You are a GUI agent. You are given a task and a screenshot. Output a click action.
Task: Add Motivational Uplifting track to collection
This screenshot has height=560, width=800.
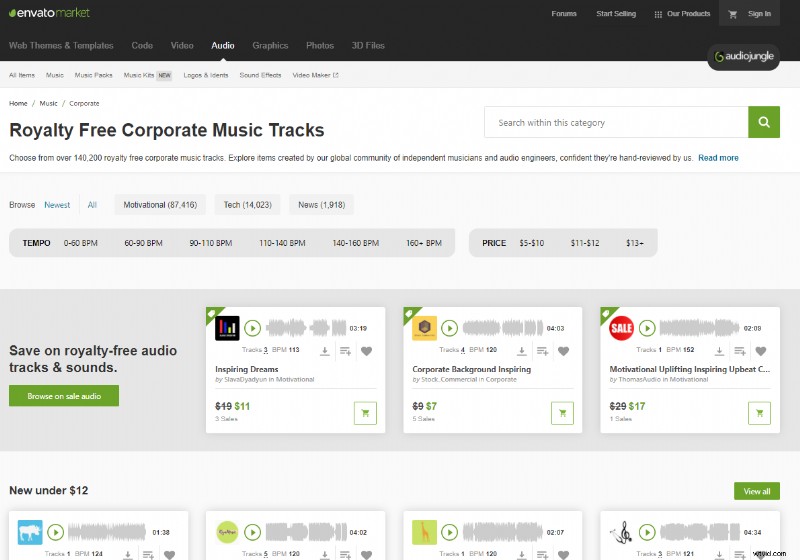[x=740, y=351]
